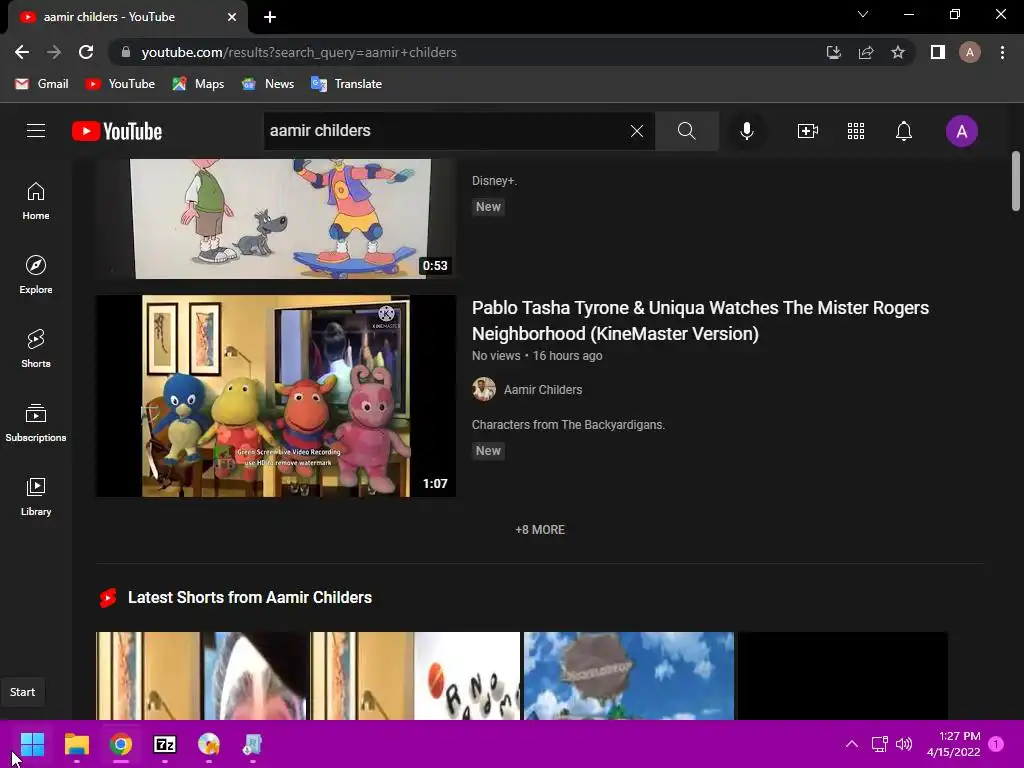Screen dimensions: 1024x768
Task: Start voice search with microphone icon
Action: pos(746,131)
